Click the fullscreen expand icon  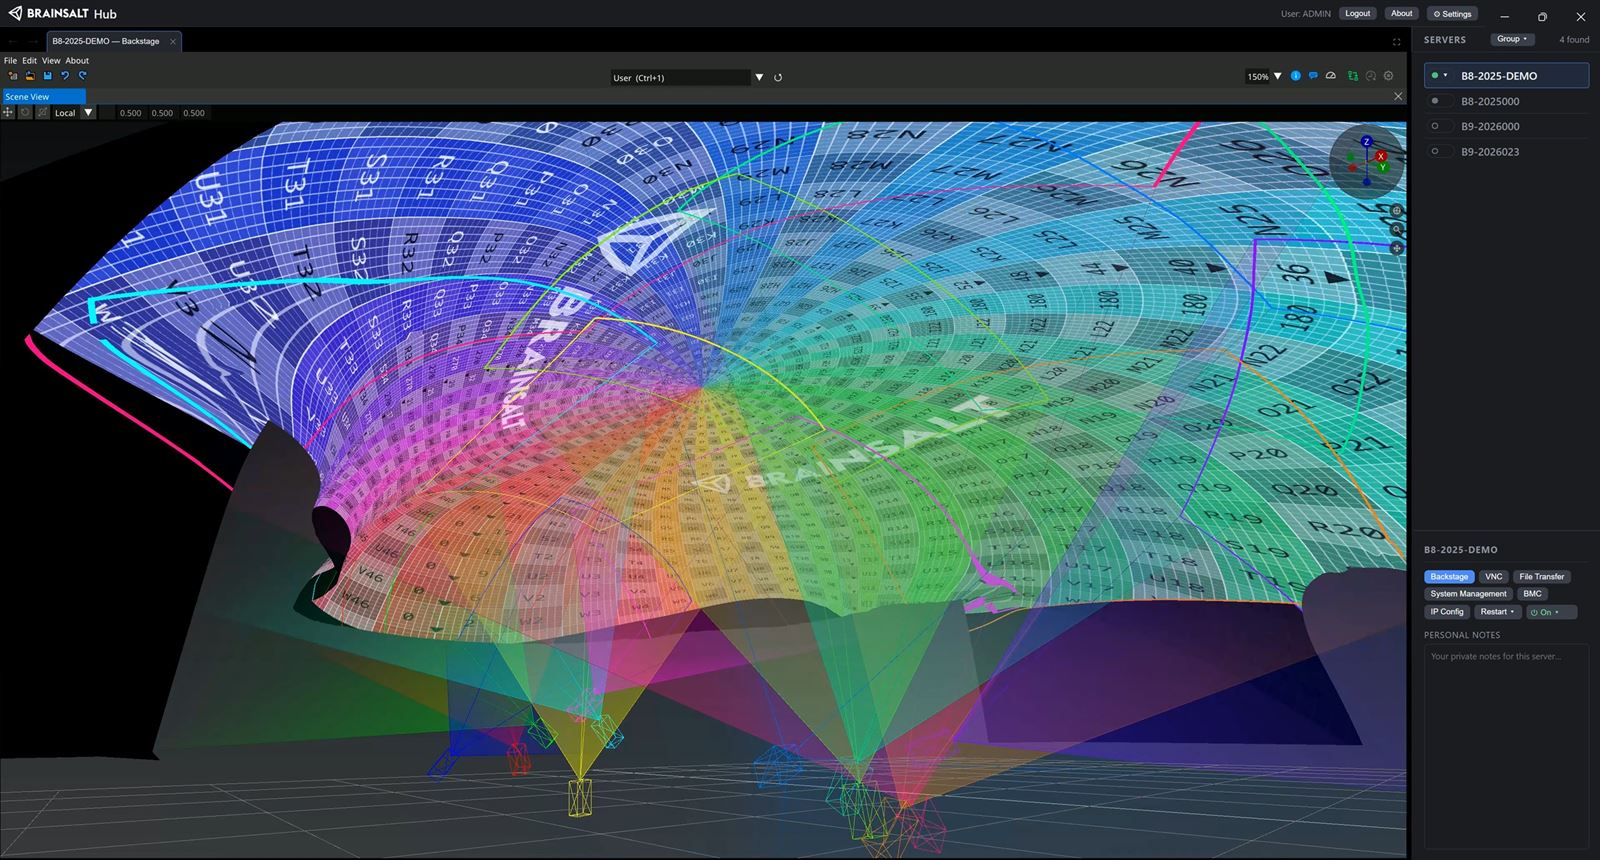point(1397,42)
